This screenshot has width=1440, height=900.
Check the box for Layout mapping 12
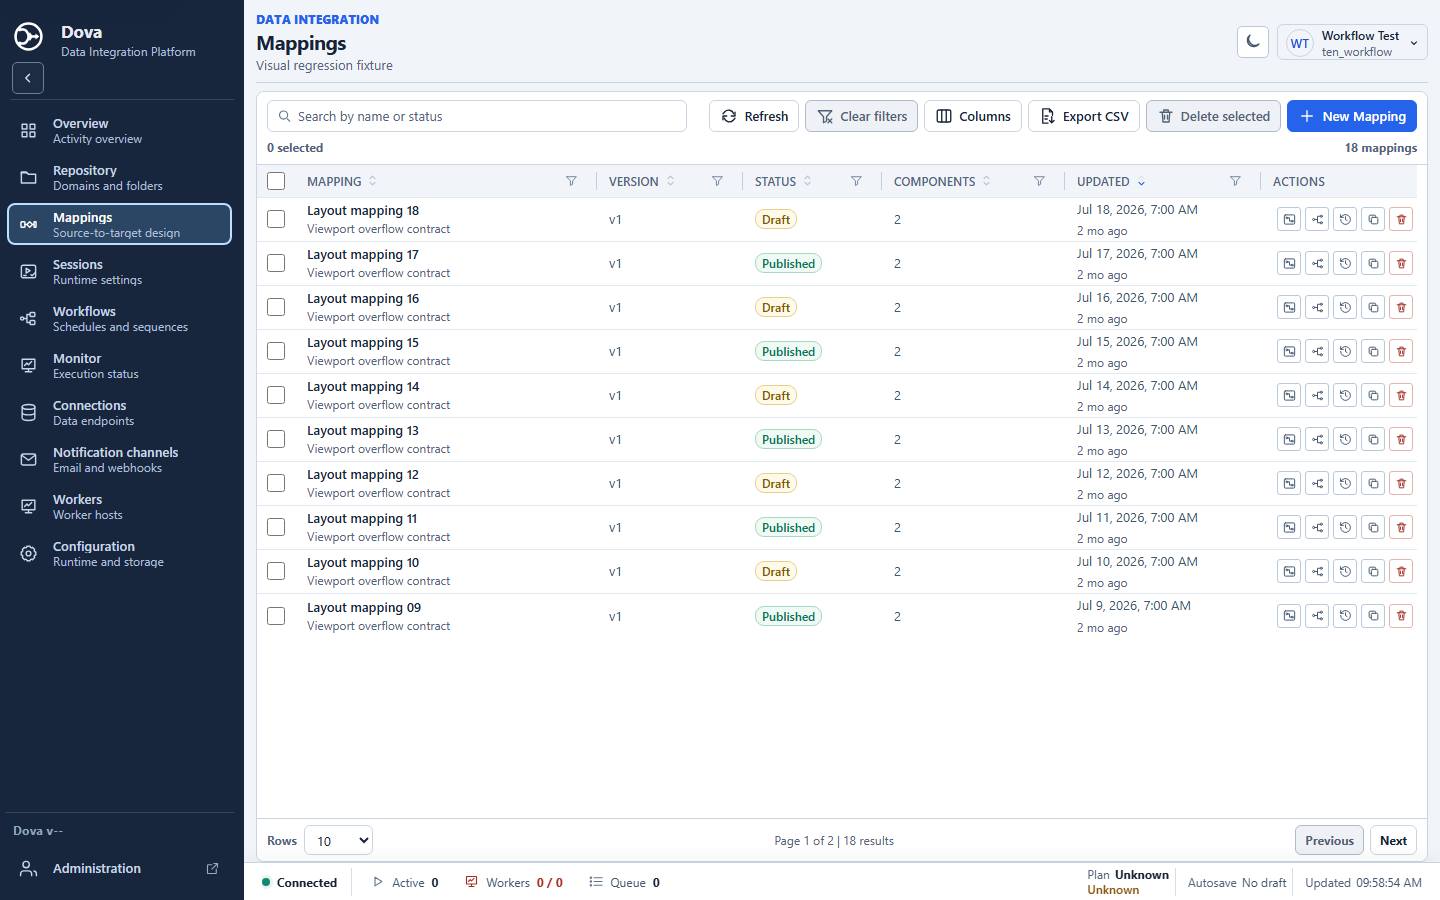[x=276, y=483]
